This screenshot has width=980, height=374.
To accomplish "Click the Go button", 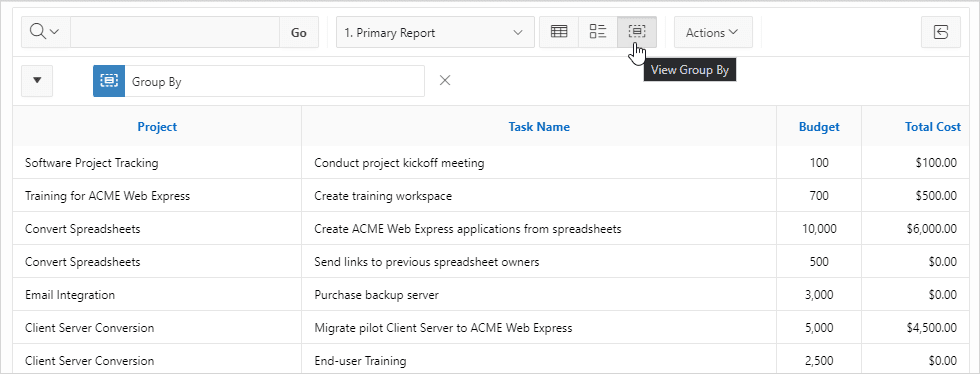I will coord(299,33).
